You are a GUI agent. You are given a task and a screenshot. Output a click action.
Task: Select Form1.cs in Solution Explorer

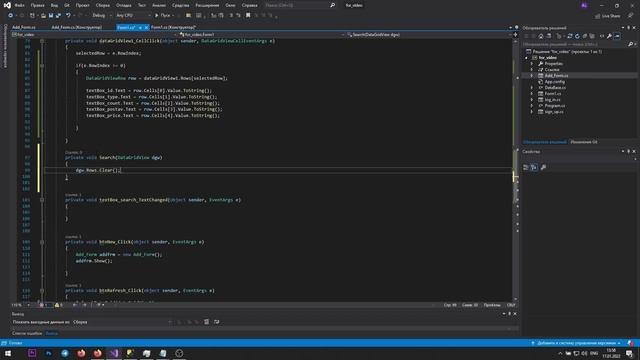(553, 93)
